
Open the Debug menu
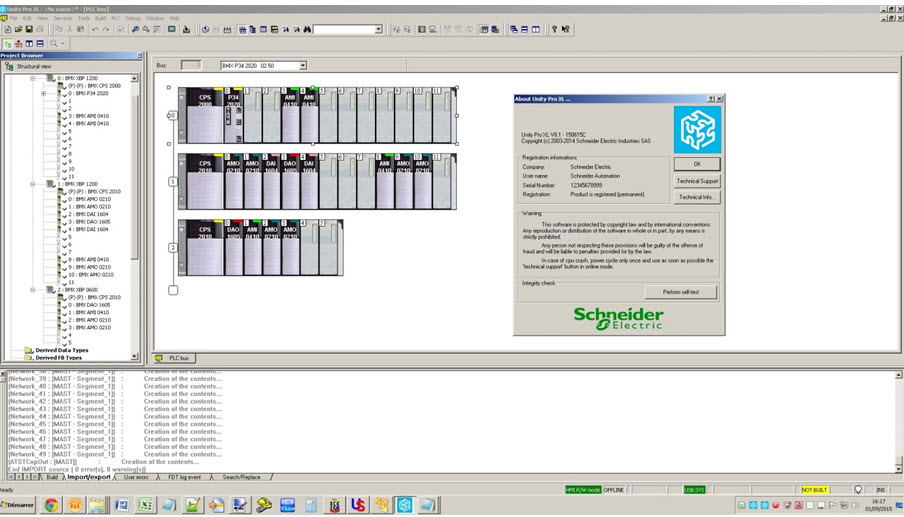pyautogui.click(x=133, y=18)
